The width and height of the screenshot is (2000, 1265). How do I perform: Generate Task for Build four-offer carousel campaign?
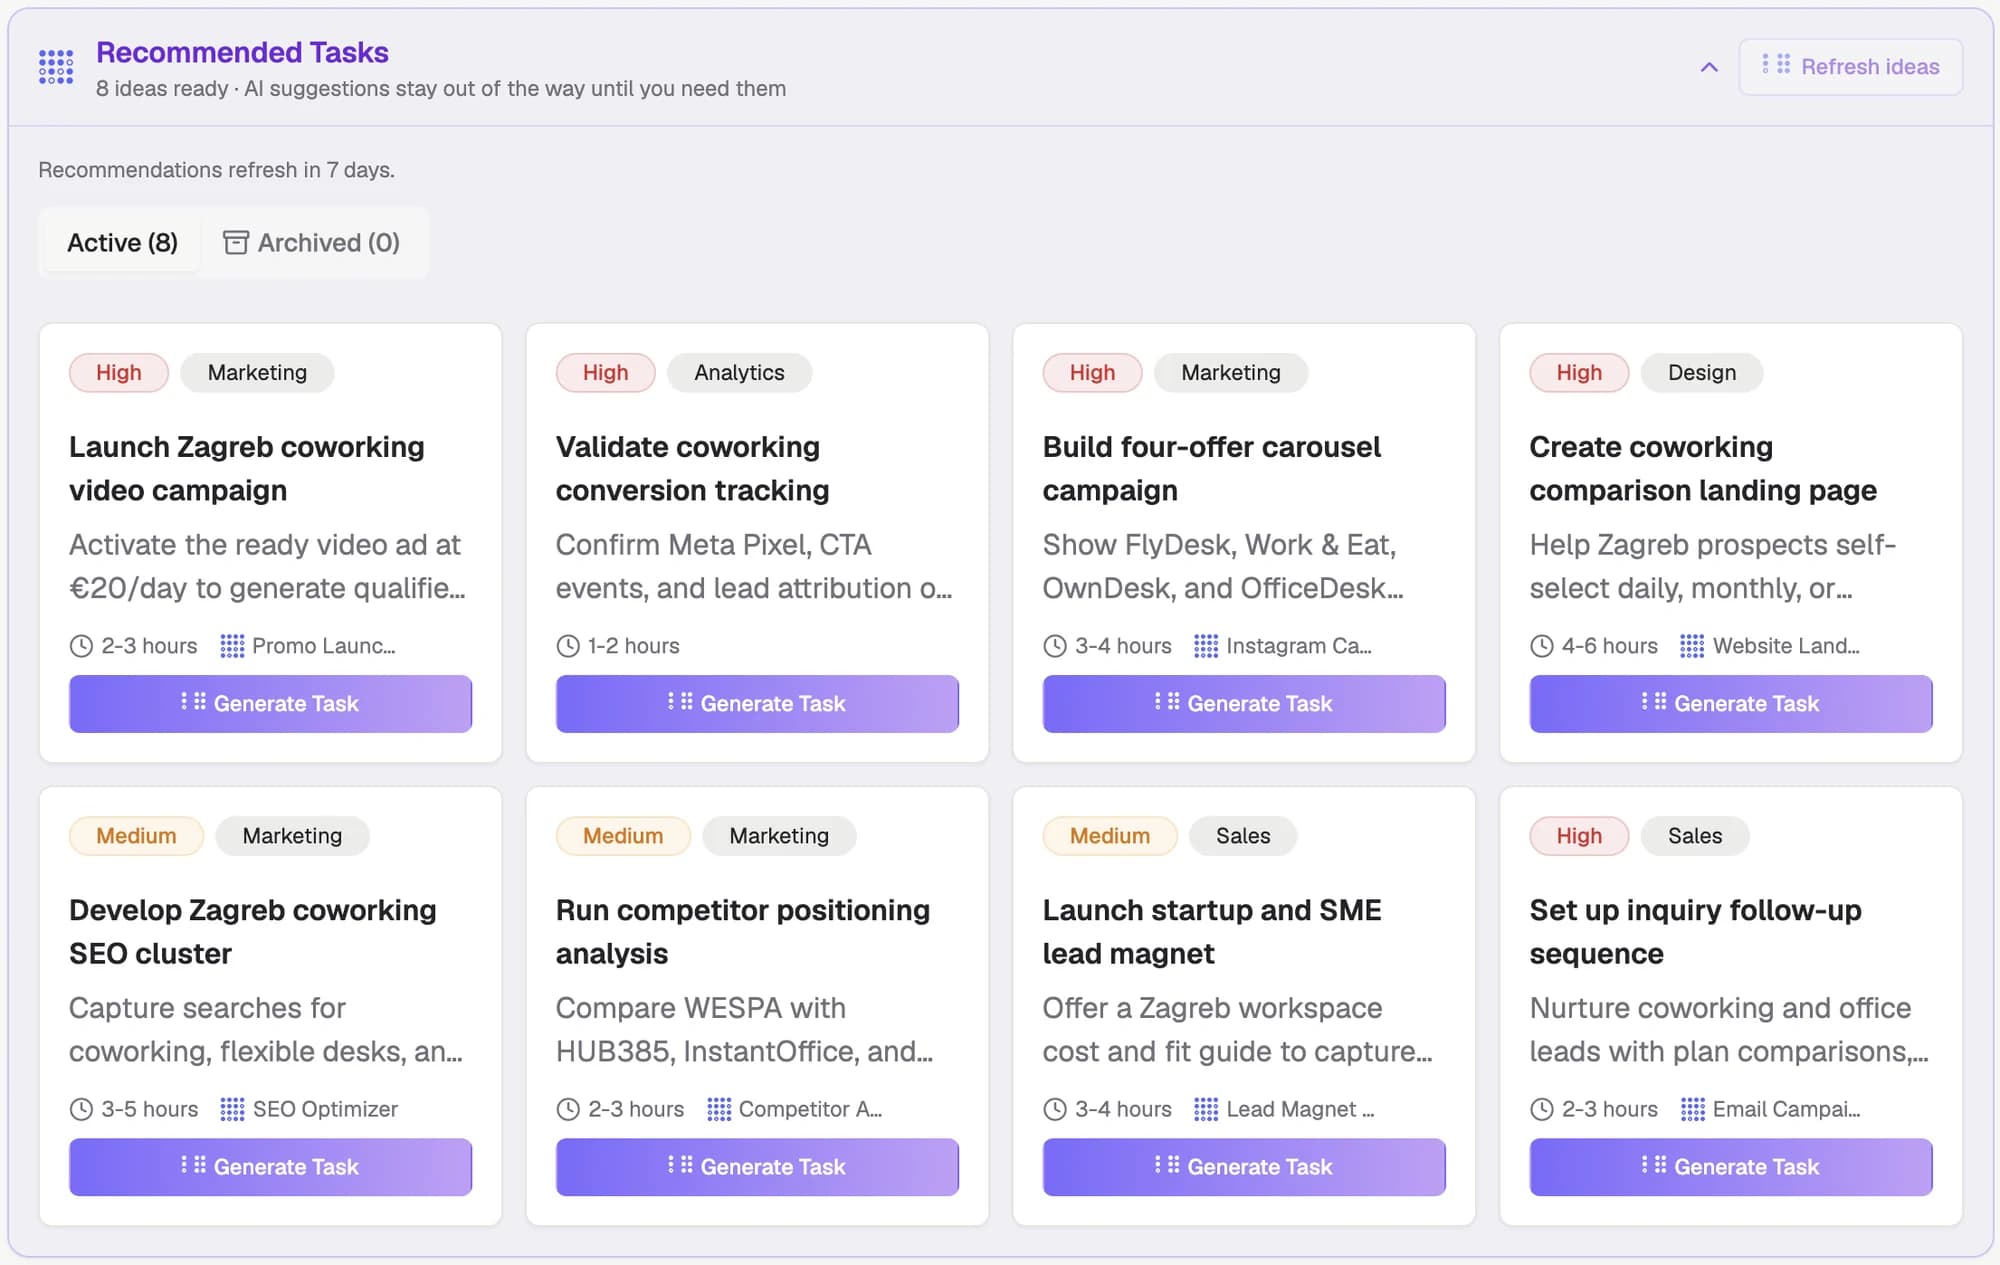1244,703
